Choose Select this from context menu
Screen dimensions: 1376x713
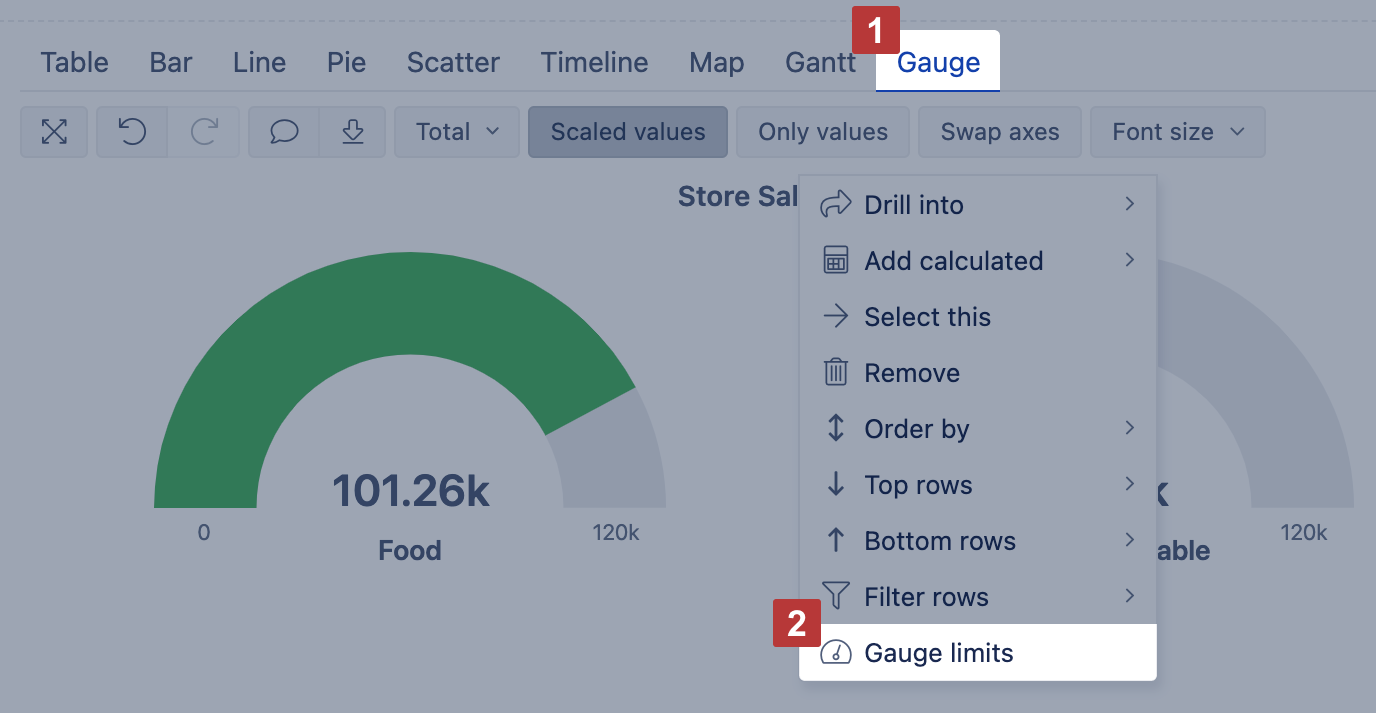coord(927,317)
